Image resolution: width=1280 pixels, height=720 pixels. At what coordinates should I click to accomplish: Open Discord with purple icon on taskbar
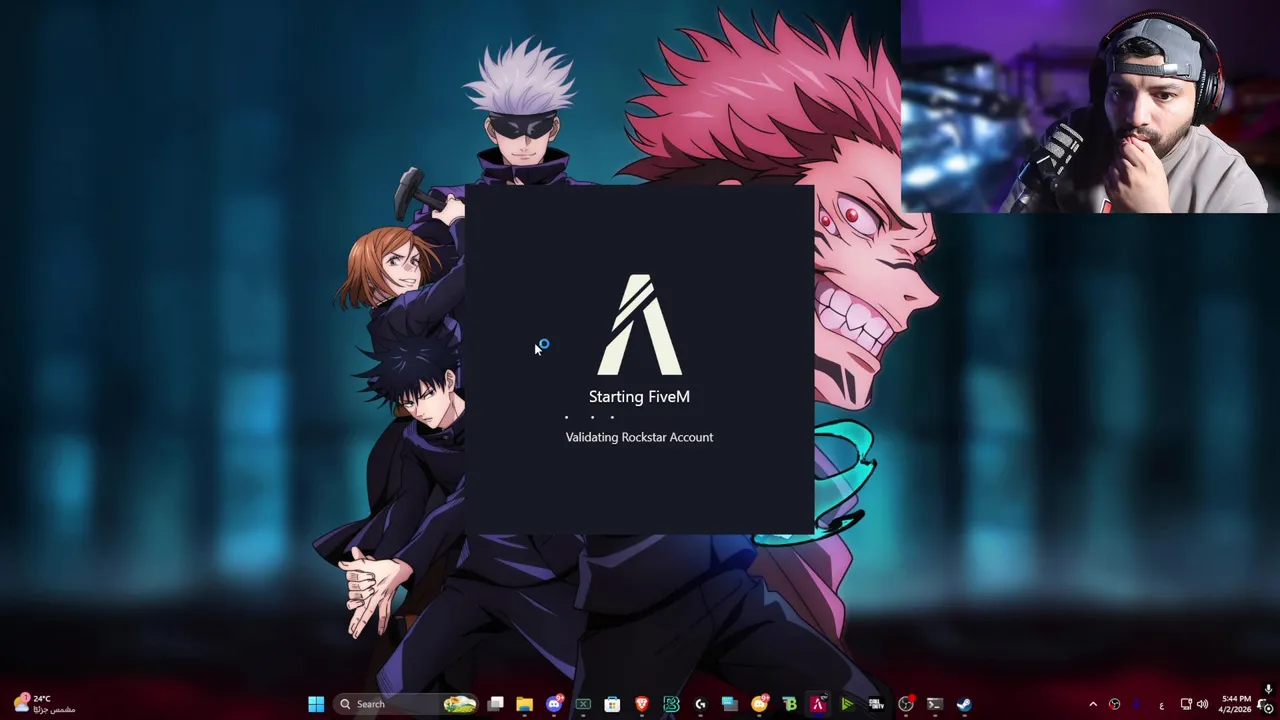[554, 704]
